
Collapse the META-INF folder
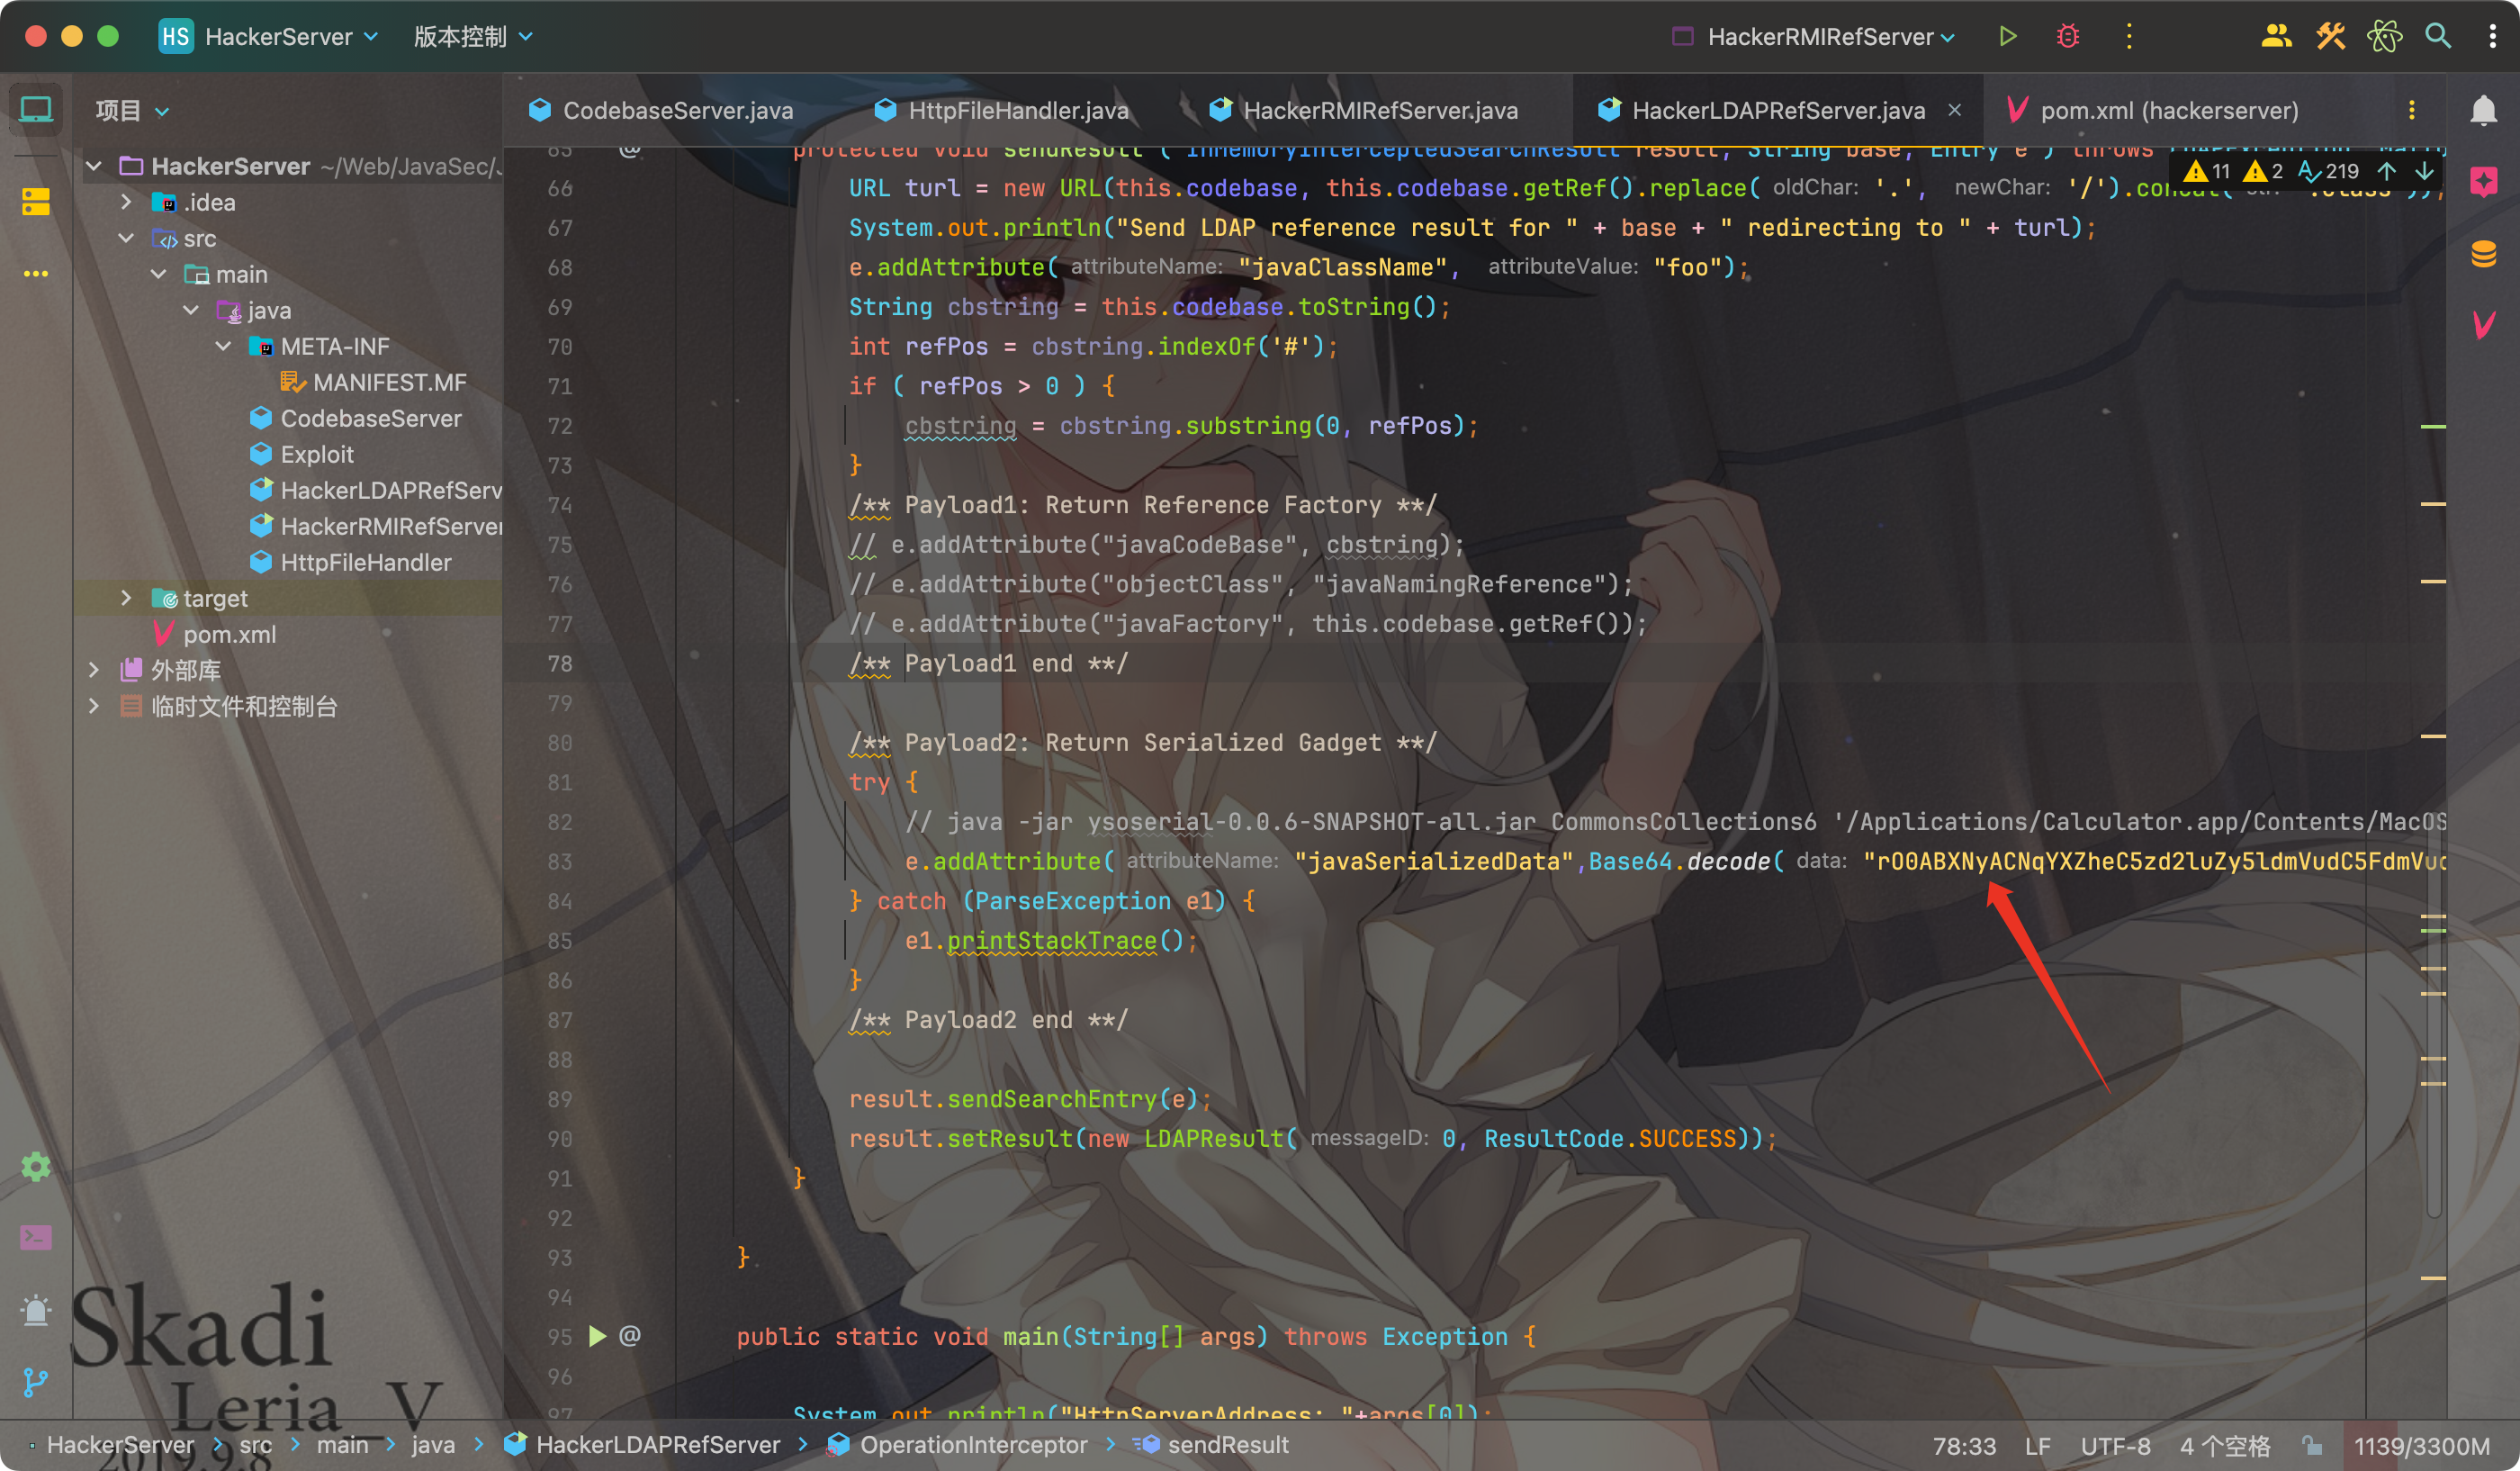[223, 346]
